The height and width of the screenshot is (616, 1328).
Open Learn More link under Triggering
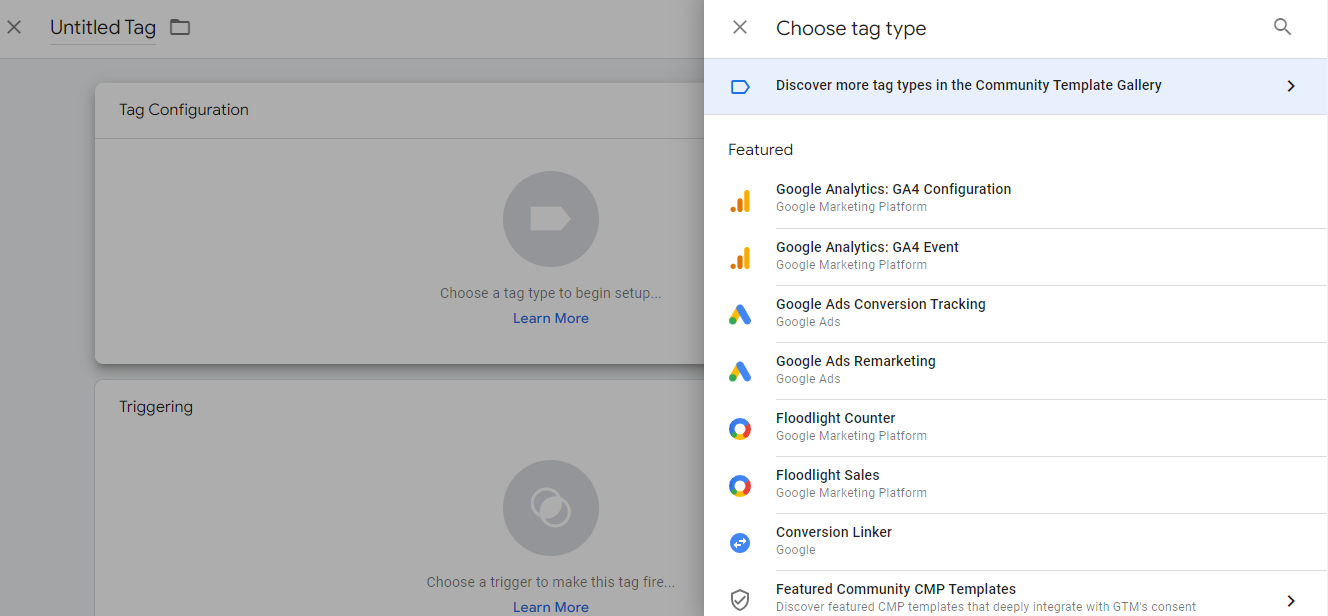coord(551,607)
